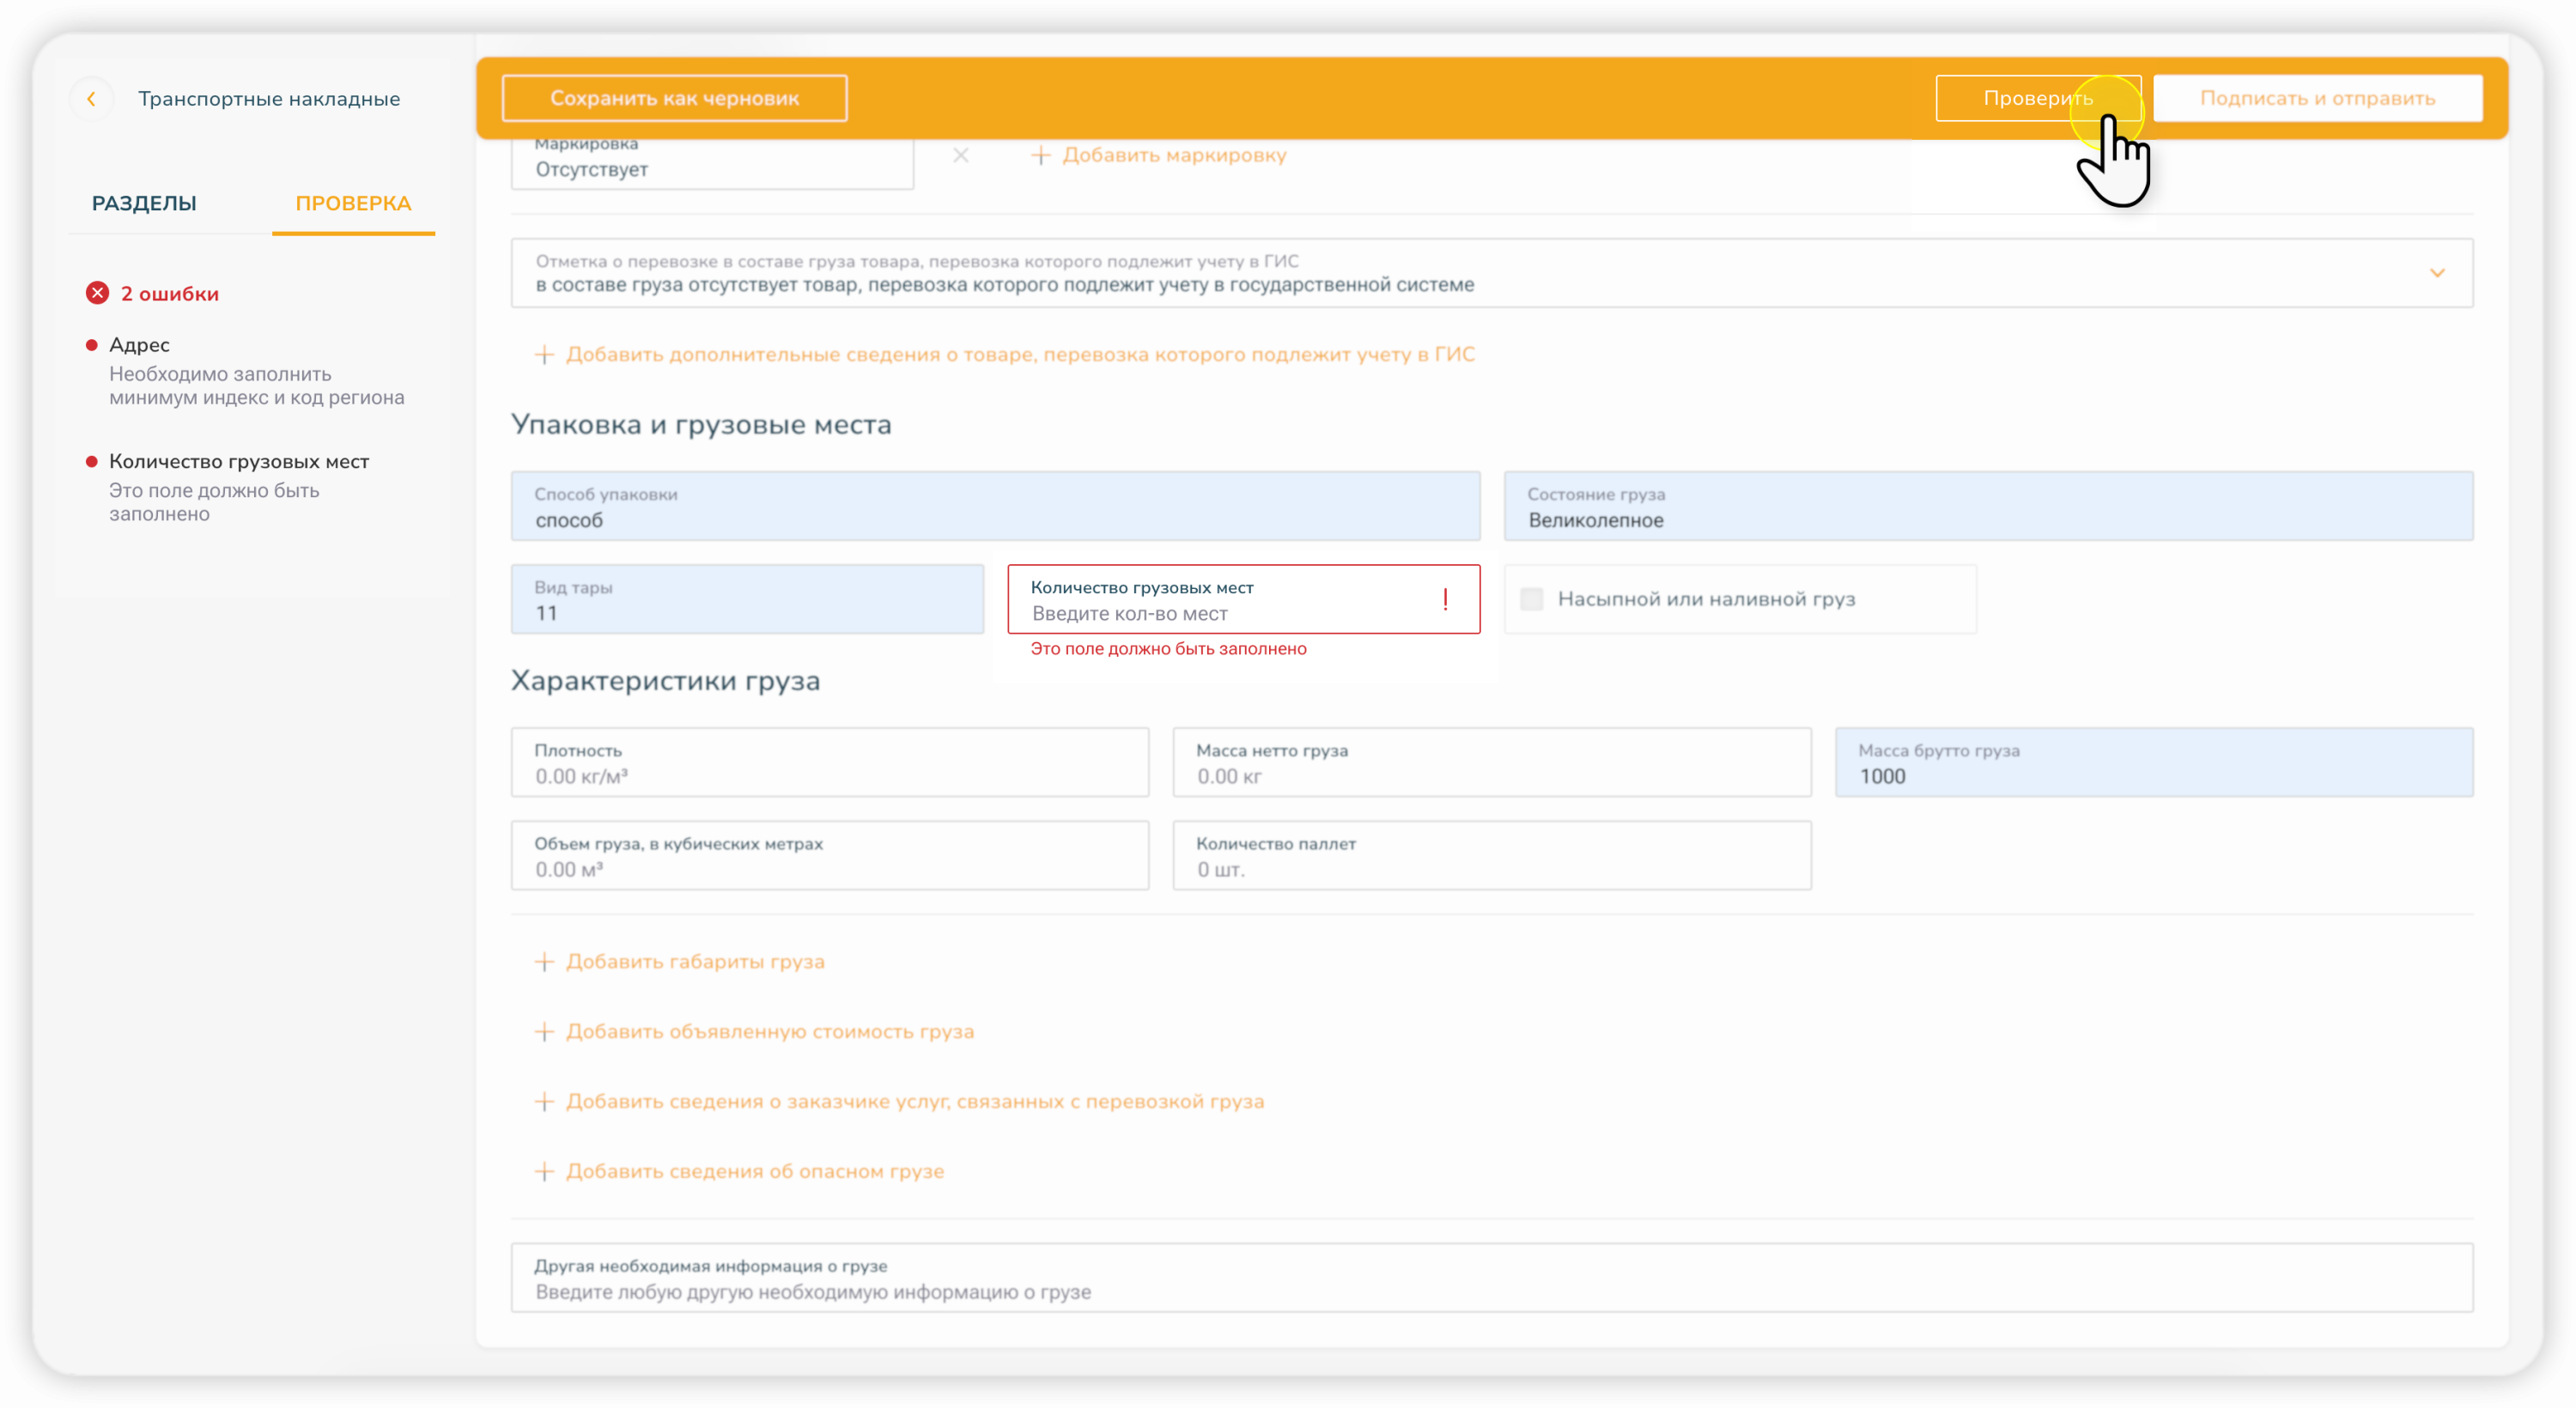Click the plus icon for Добавить объявленную стоимость груза

click(544, 1032)
